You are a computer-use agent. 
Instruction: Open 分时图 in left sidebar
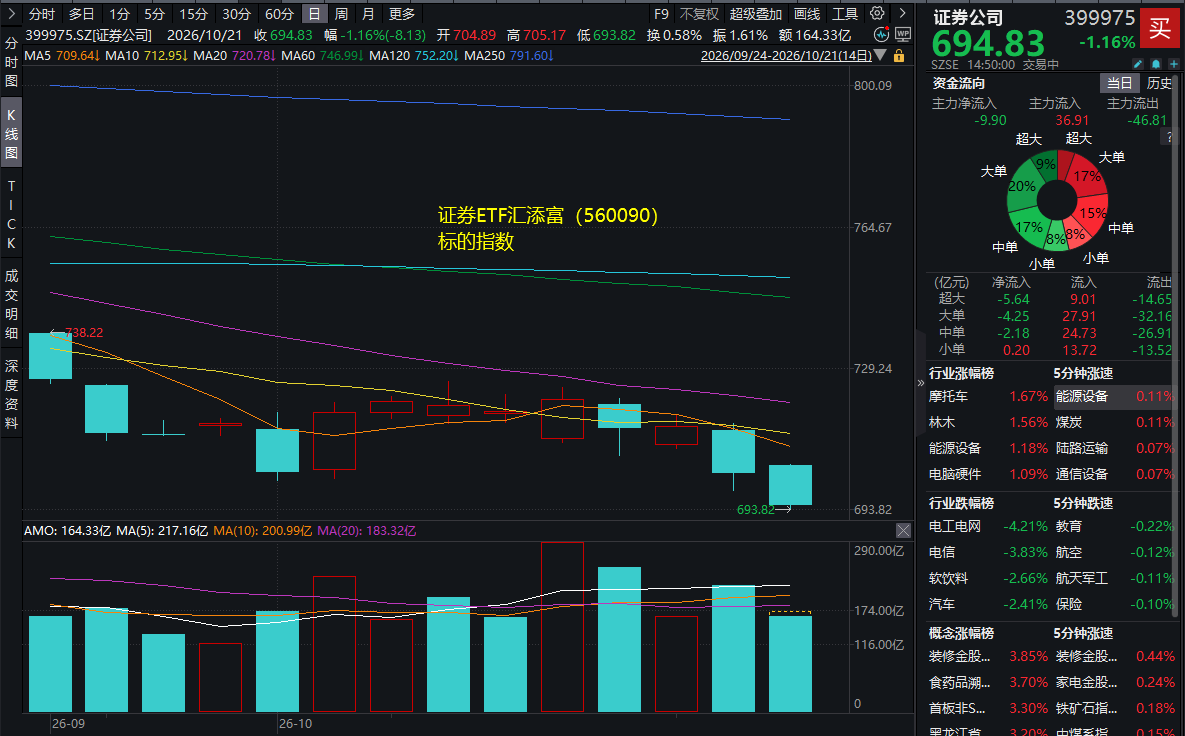[x=11, y=62]
